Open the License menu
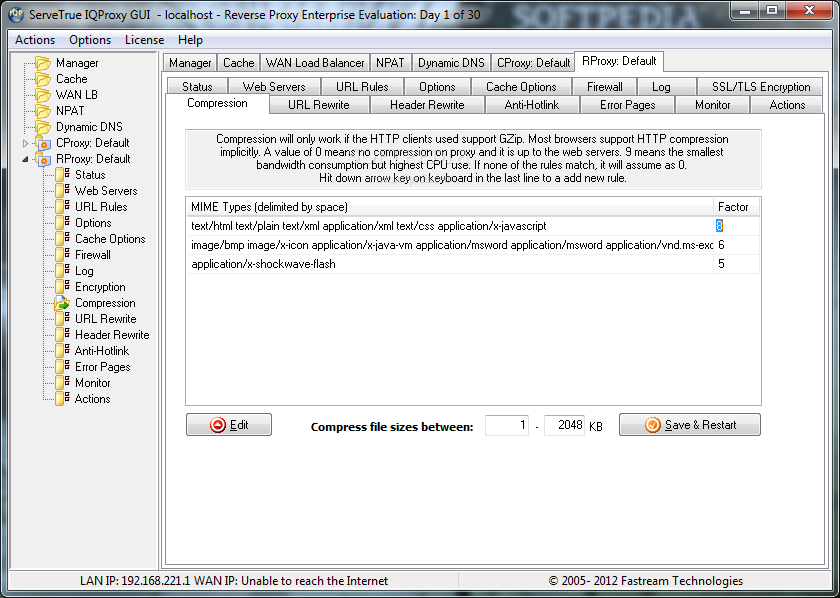Screen dimensions: 840x598 point(144,40)
